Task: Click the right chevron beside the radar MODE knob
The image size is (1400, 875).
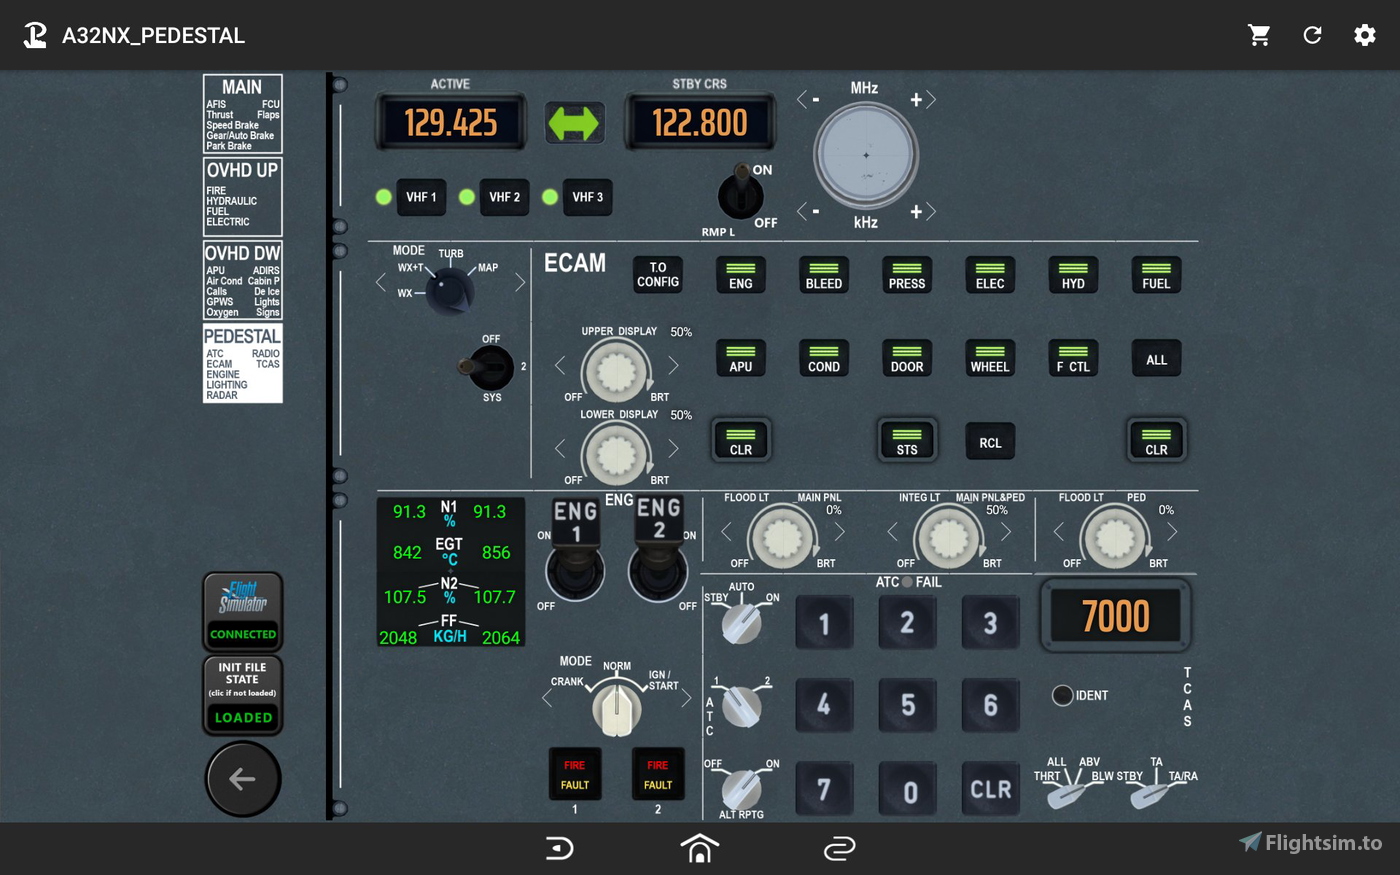Action: 519,283
